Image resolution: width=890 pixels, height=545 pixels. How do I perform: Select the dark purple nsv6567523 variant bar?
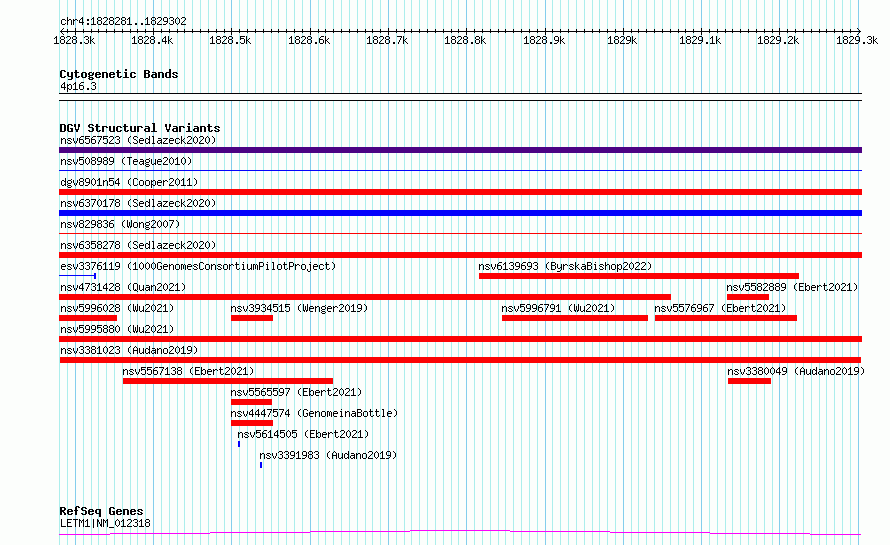tap(460, 150)
